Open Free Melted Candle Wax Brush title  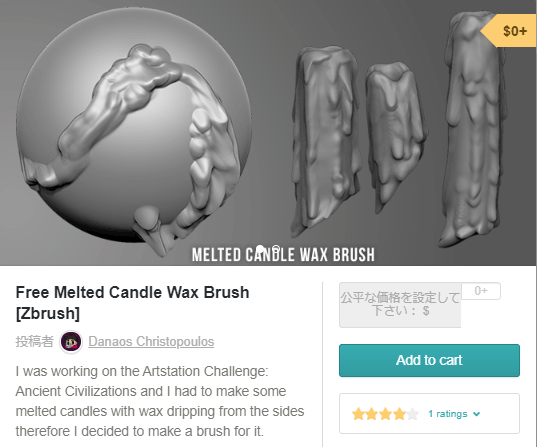pos(132,302)
